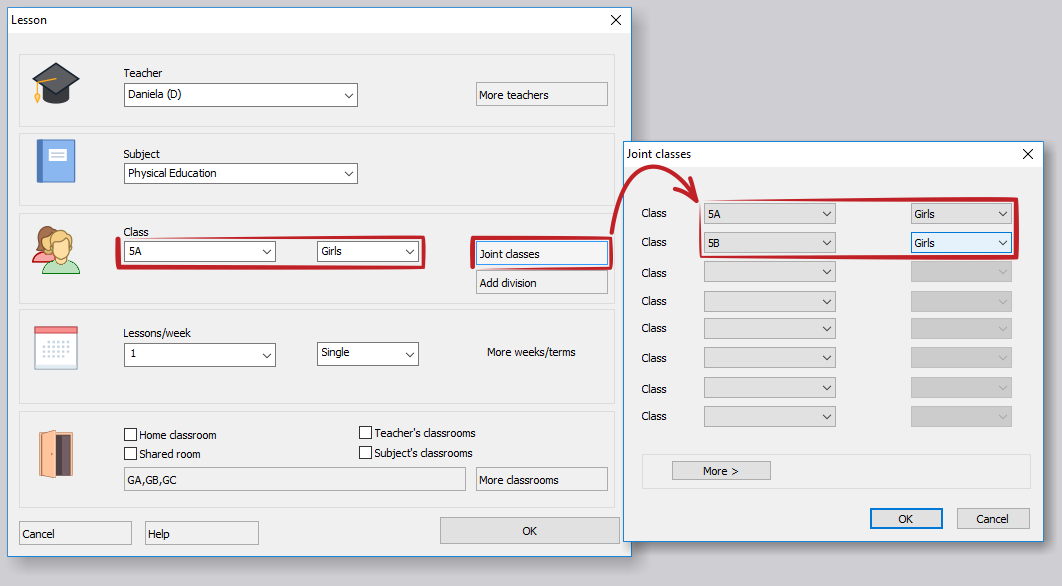This screenshot has width=1062, height=586.
Task: Close the Joint classes dialog window
Action: tap(1028, 154)
